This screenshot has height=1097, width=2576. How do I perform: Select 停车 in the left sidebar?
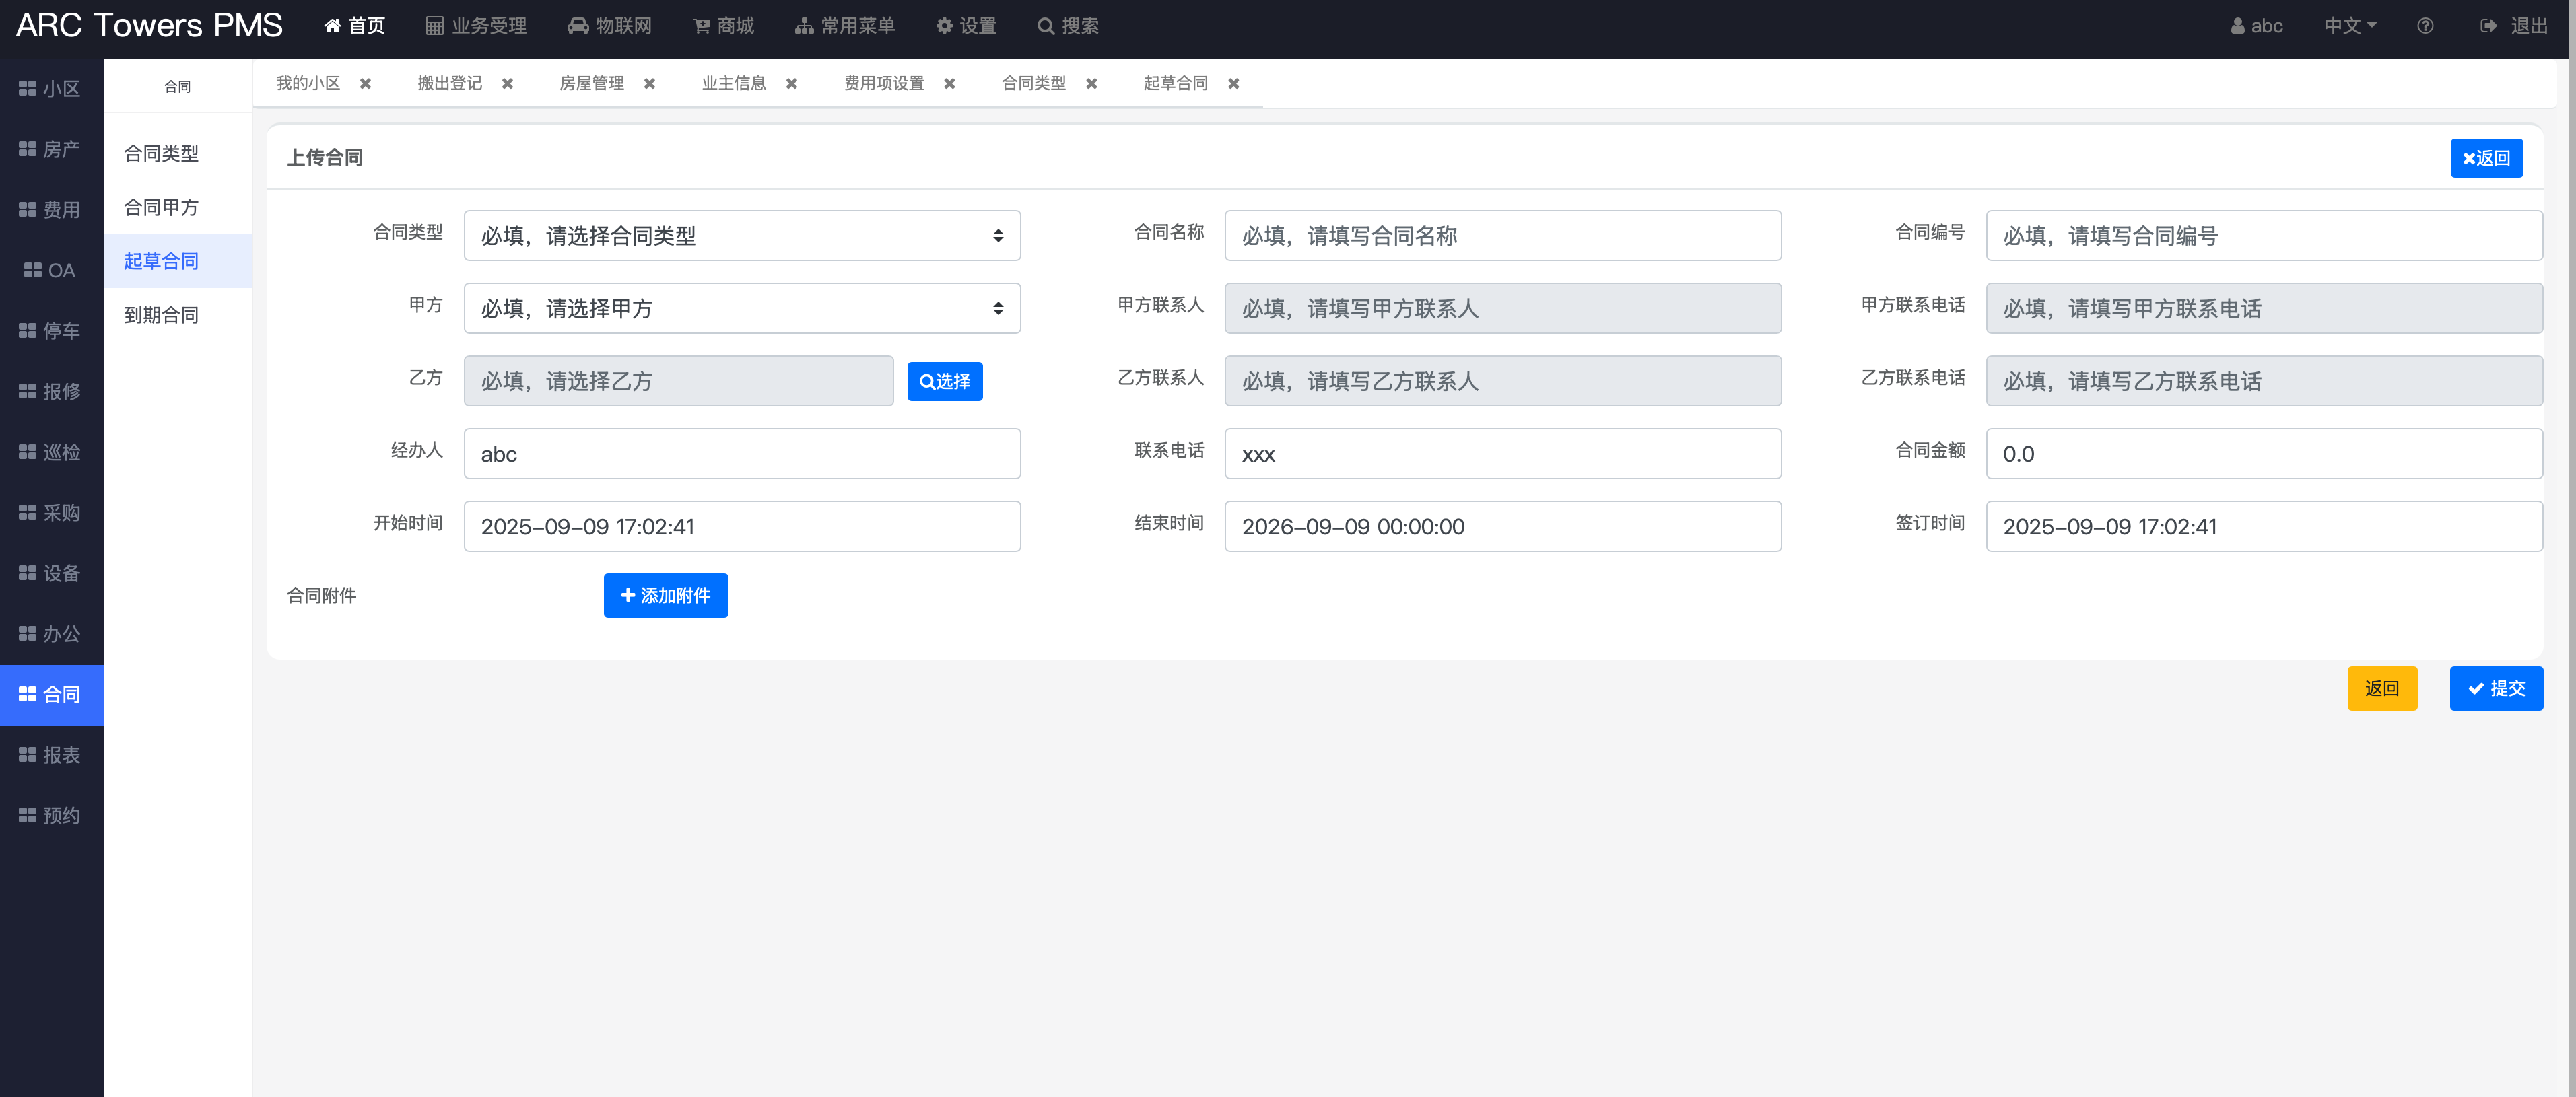point(50,331)
